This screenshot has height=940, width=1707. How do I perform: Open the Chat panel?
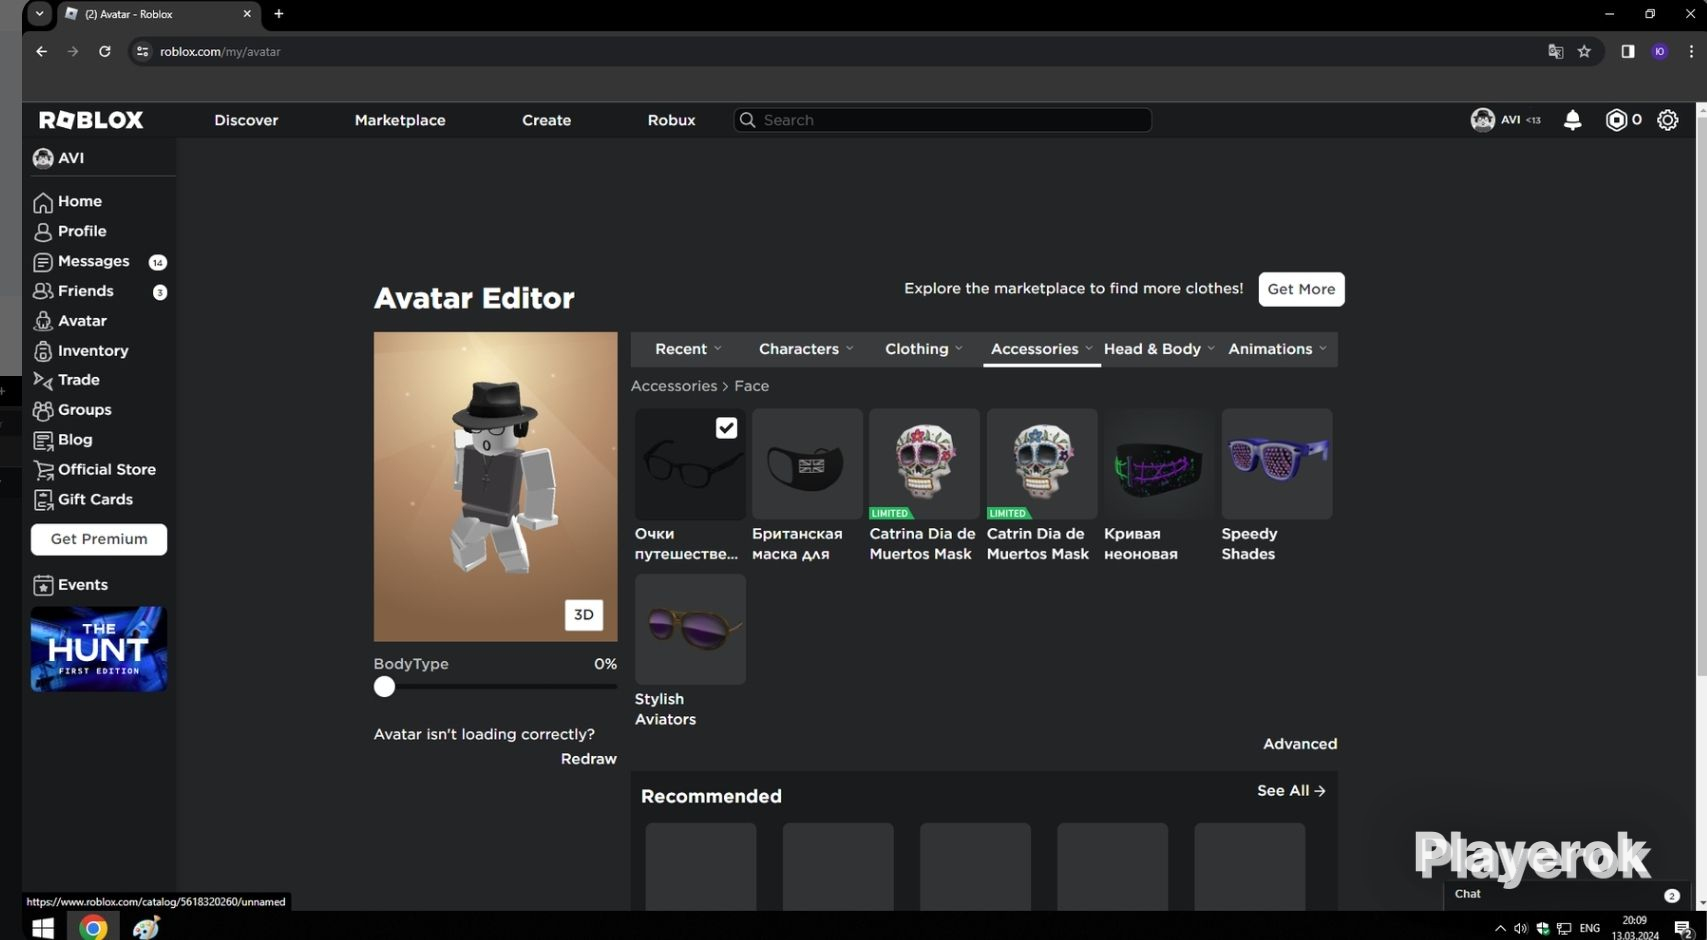[x=1566, y=895]
